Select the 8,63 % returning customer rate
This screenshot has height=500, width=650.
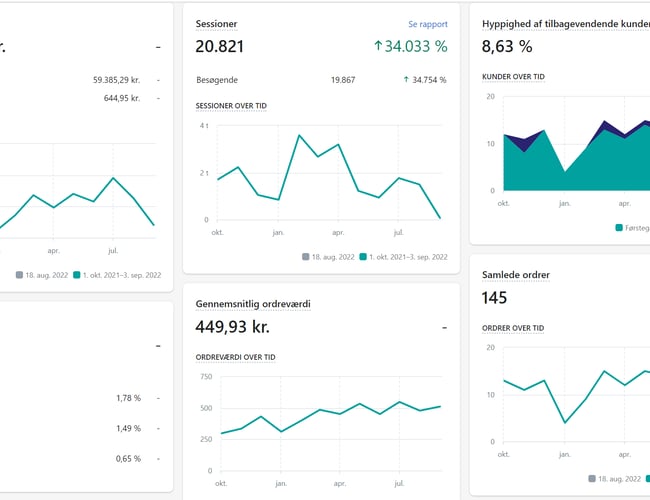pos(507,46)
